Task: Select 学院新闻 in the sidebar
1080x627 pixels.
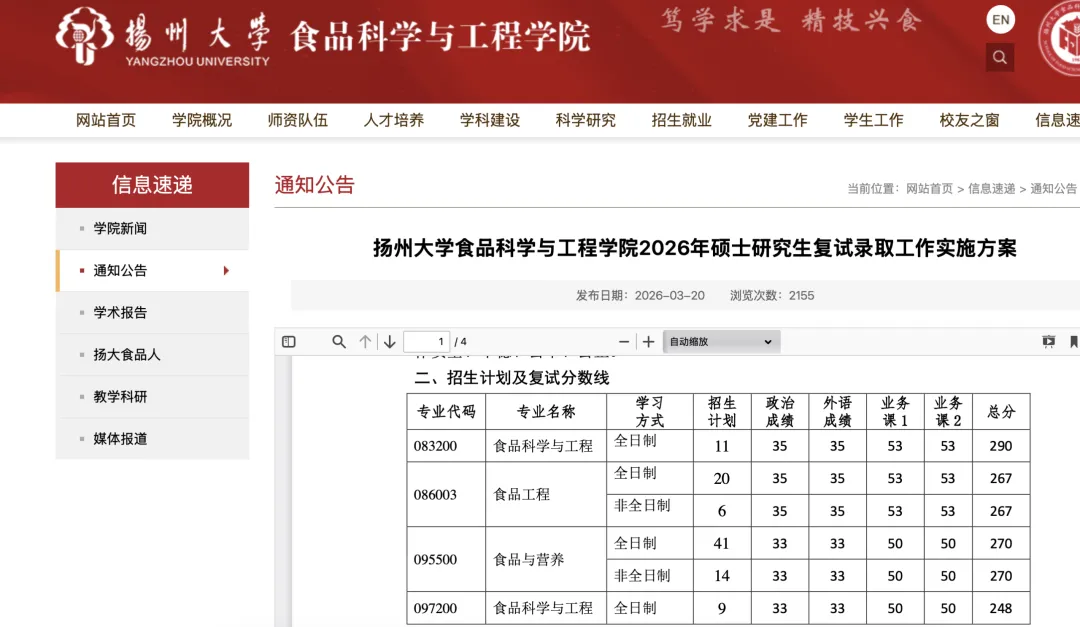Action: coord(152,229)
